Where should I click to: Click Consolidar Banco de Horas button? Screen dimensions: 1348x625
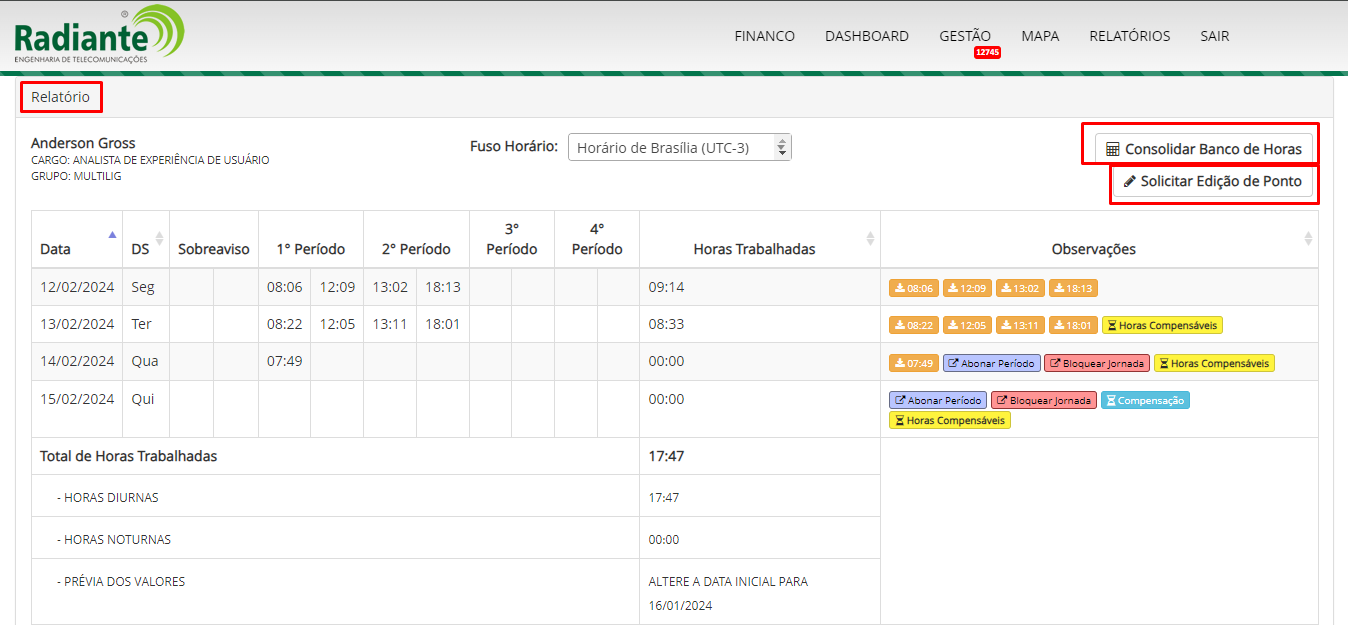[1203, 149]
